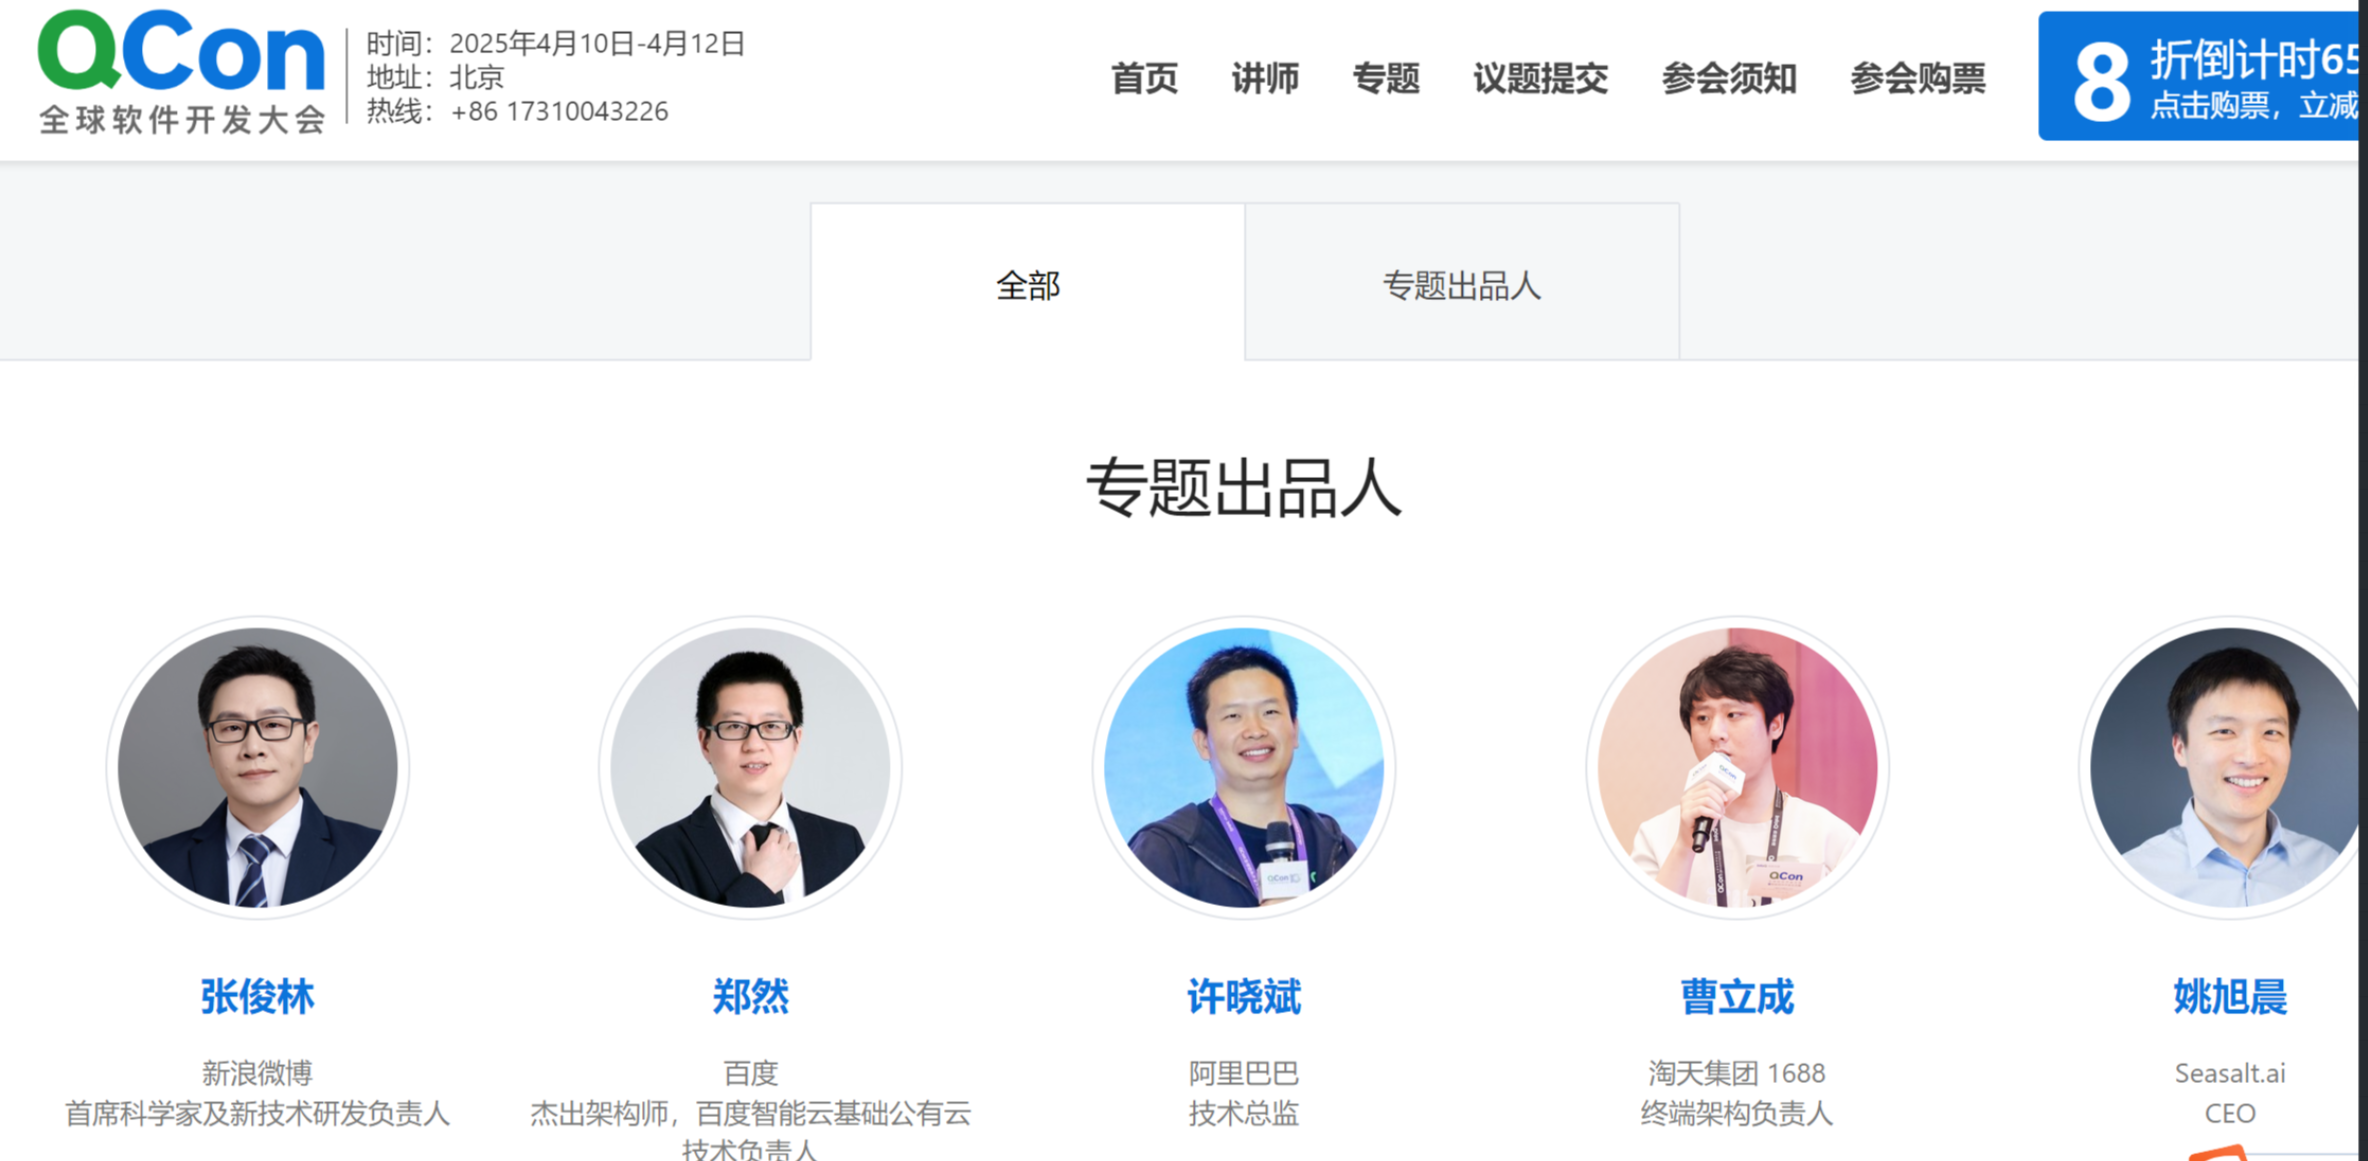The image size is (2368, 1161).
Task: Open 姚旭晨's profile photo
Action: point(2224,767)
